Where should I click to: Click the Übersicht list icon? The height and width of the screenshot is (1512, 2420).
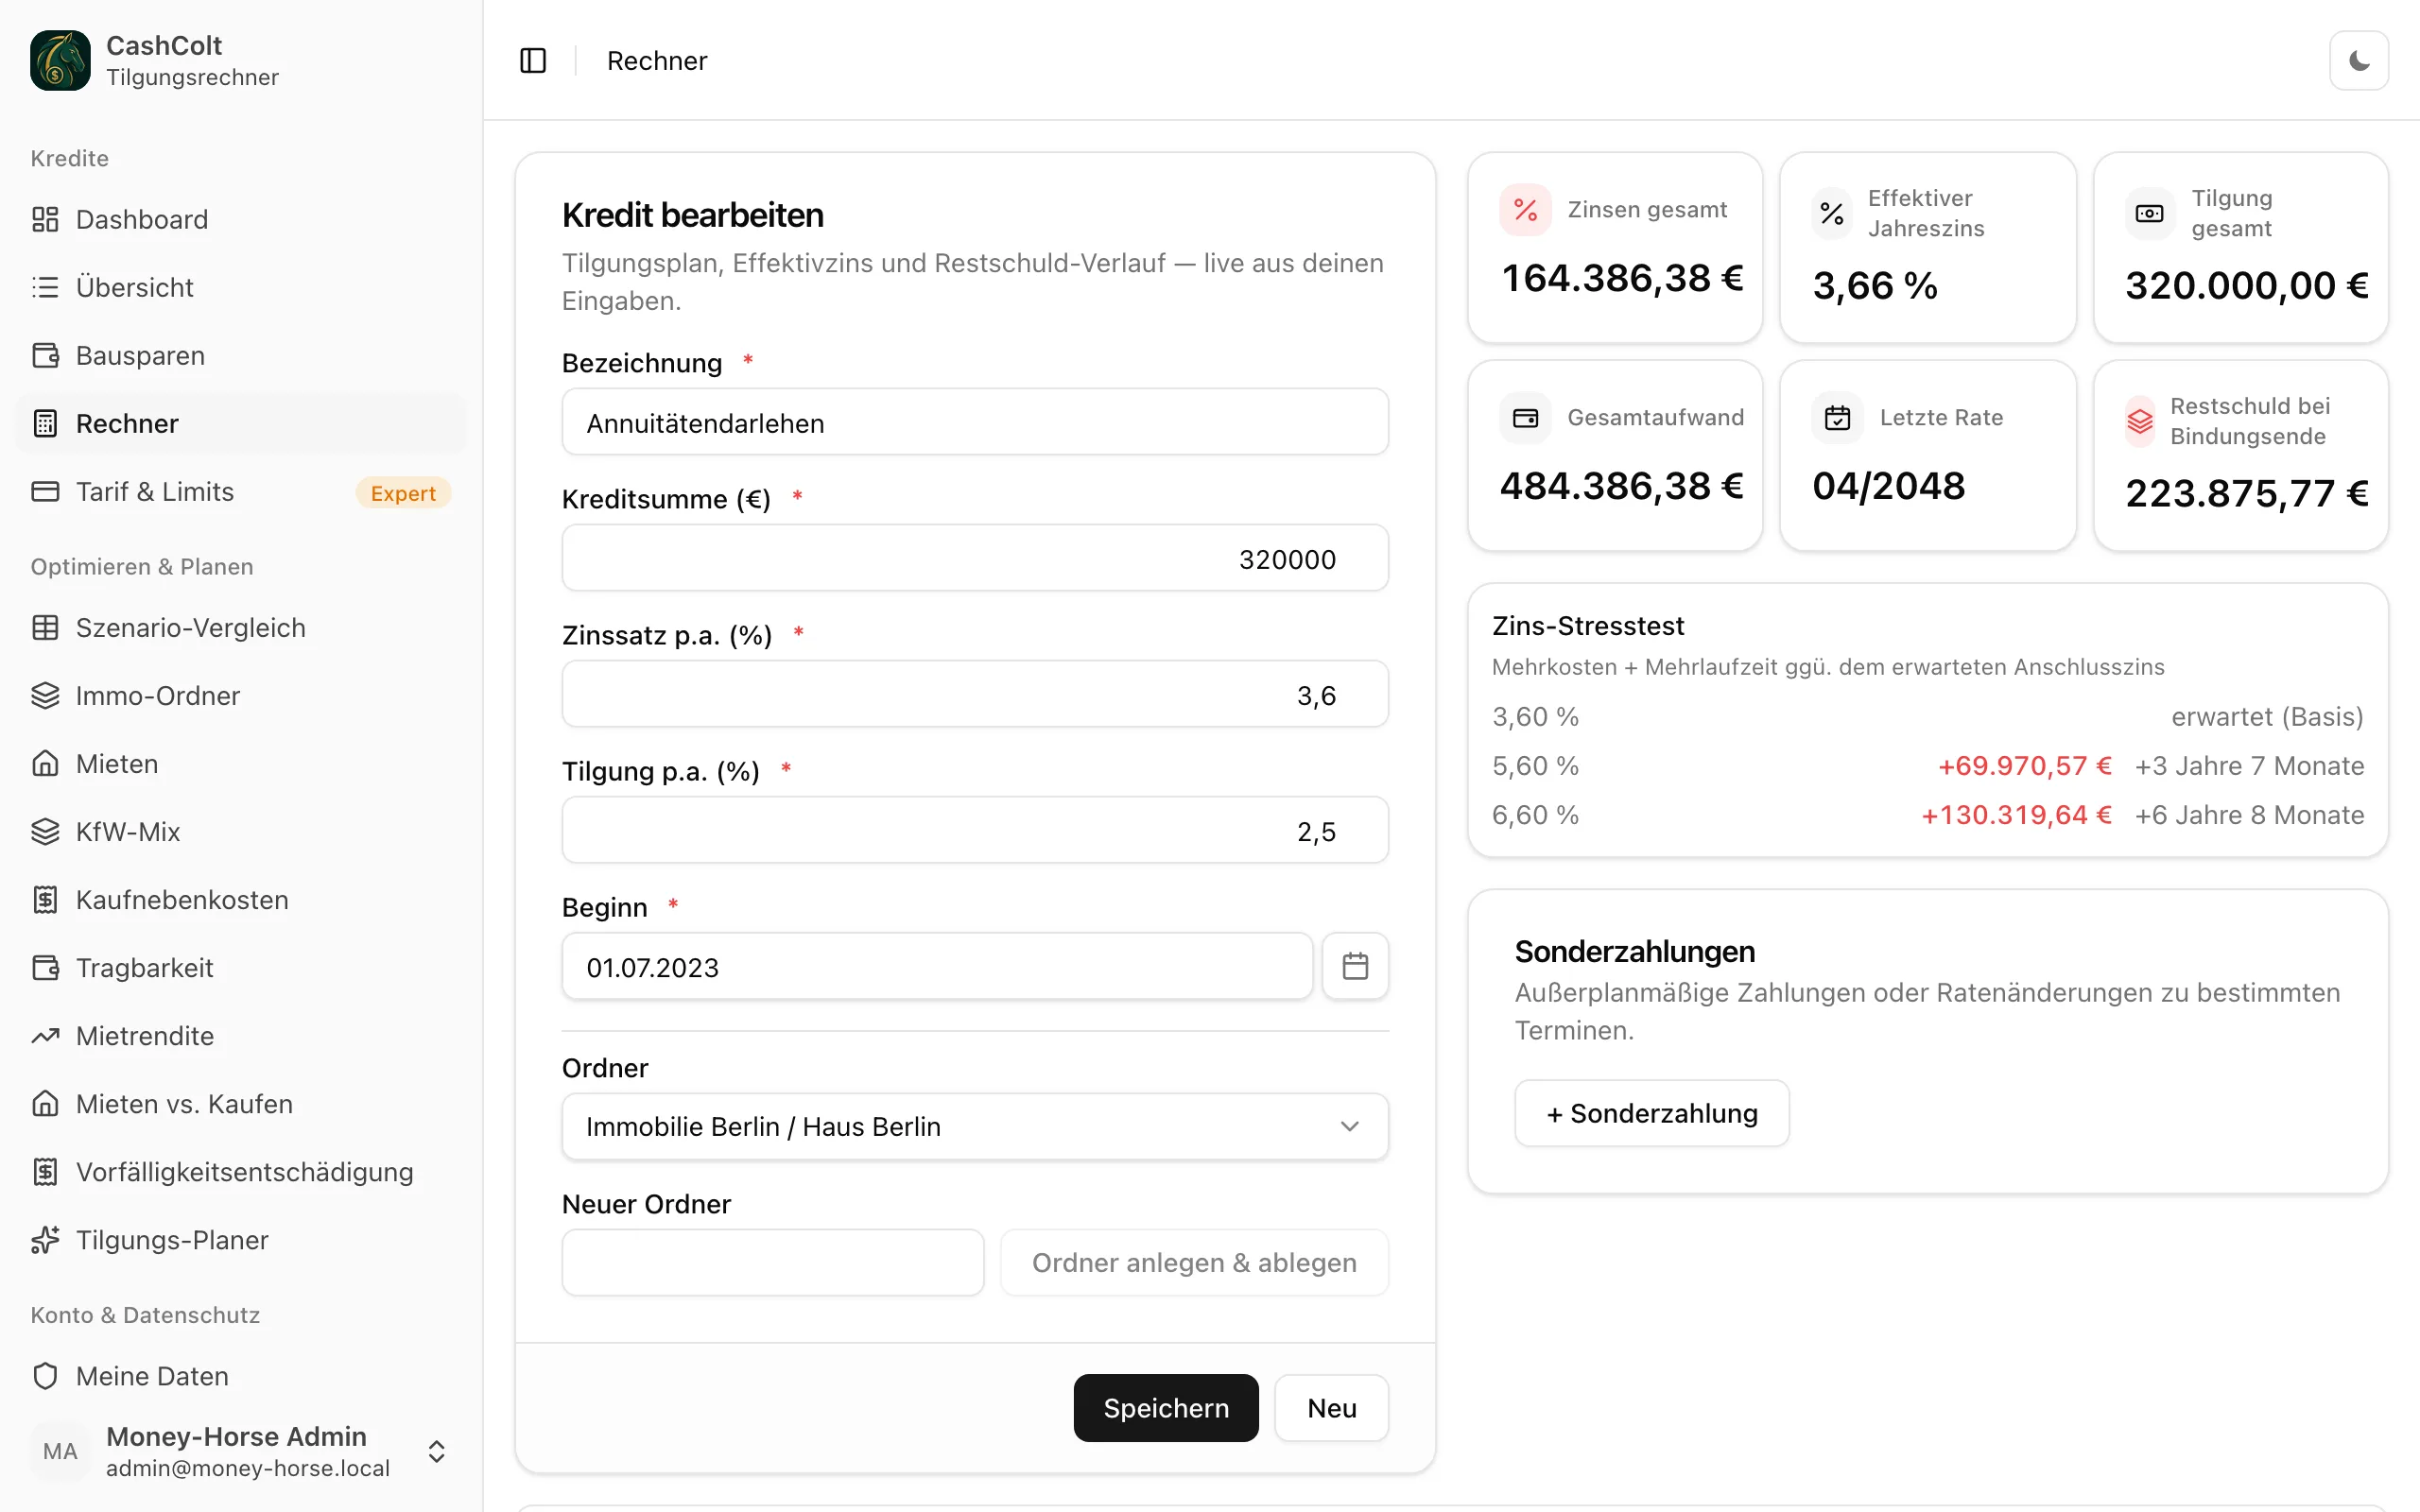45,287
